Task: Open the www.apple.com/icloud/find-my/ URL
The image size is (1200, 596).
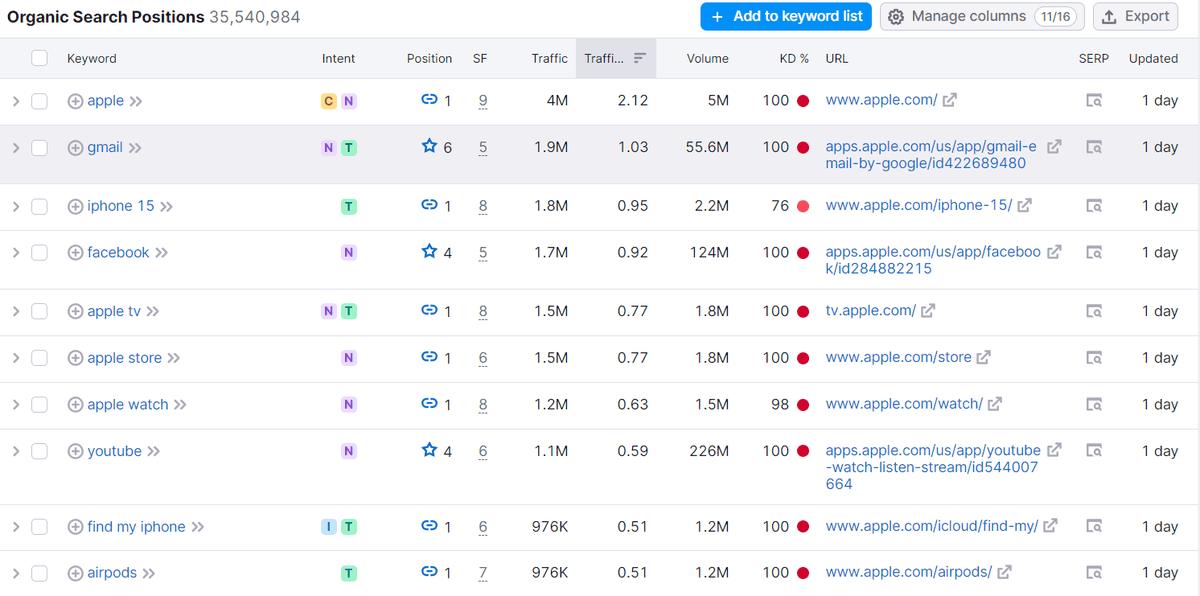Action: coord(932,527)
